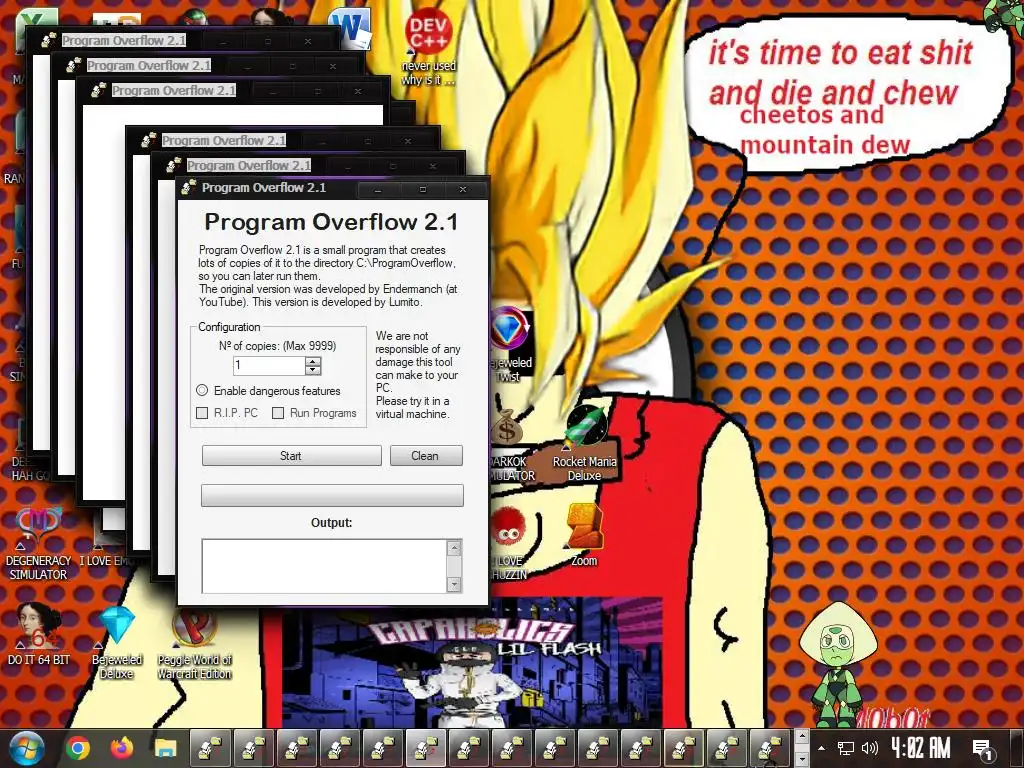1024x768 pixels.
Task: Open File Explorer from the taskbar
Action: [165, 748]
